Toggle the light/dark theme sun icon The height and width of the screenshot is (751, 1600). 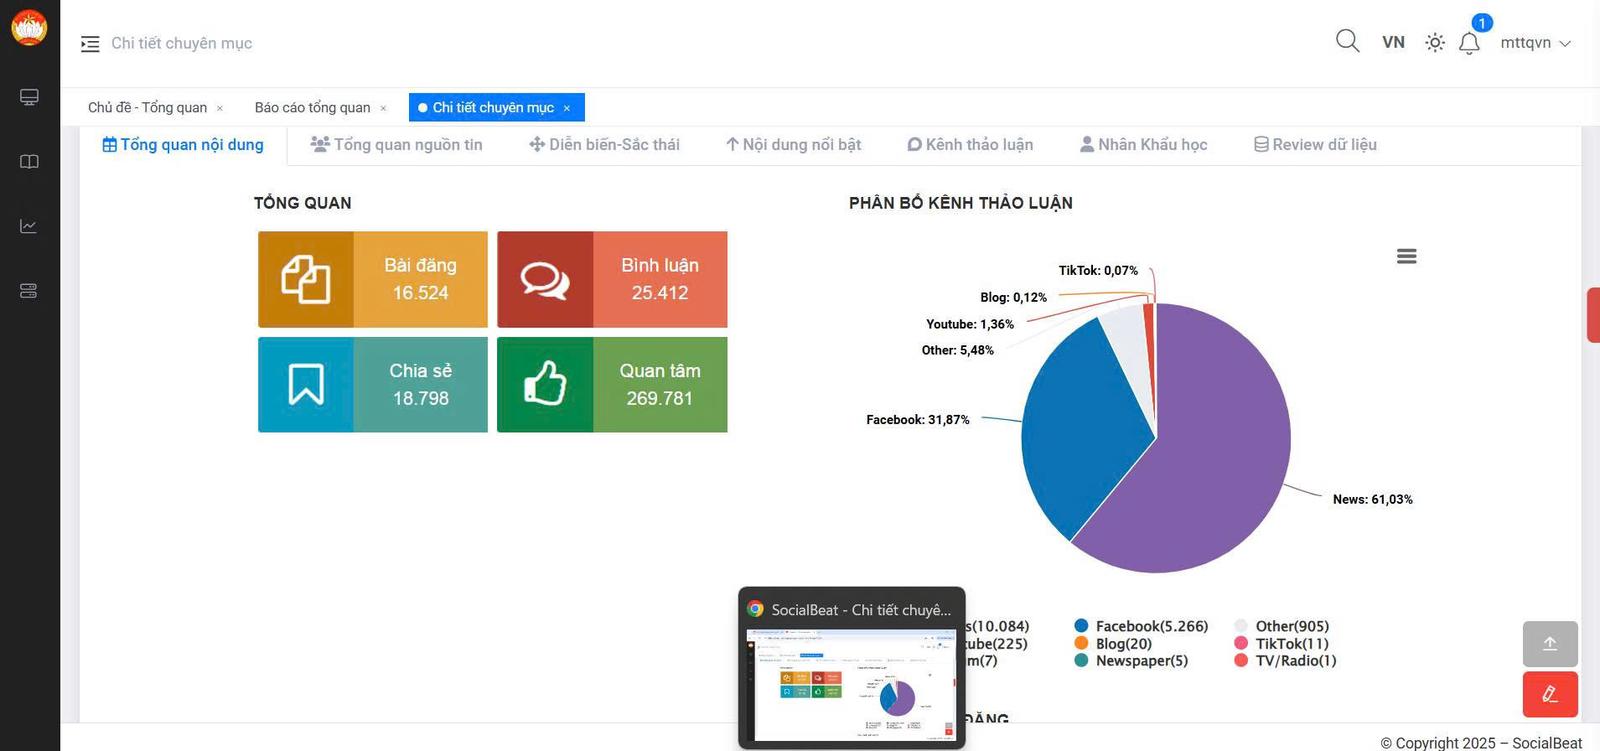pyautogui.click(x=1434, y=42)
